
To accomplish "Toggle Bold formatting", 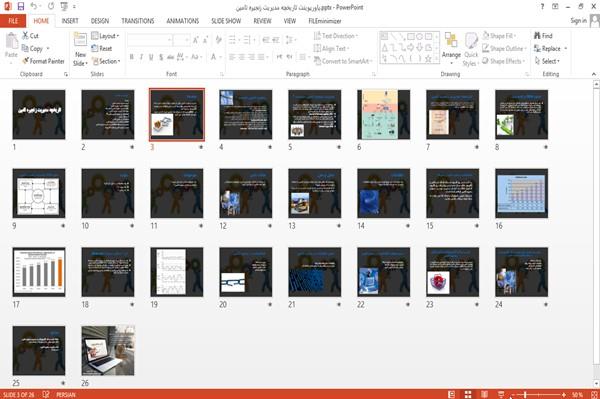I will [x=132, y=57].
